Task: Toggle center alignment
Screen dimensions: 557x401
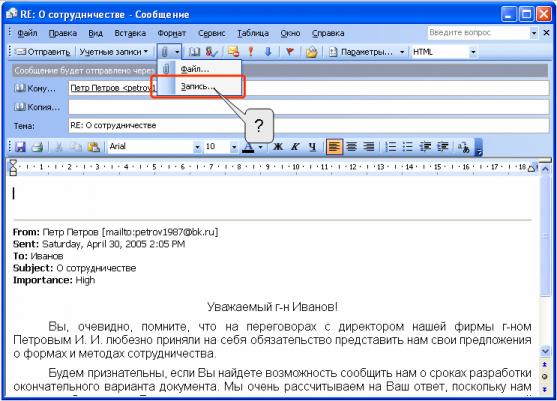Action: (352, 147)
